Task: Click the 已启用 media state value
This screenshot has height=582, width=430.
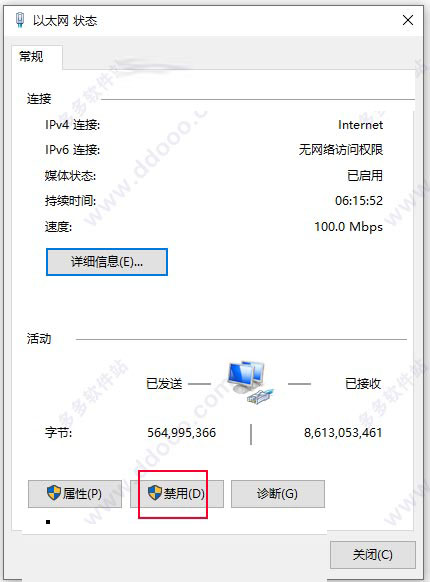Action: coord(365,175)
